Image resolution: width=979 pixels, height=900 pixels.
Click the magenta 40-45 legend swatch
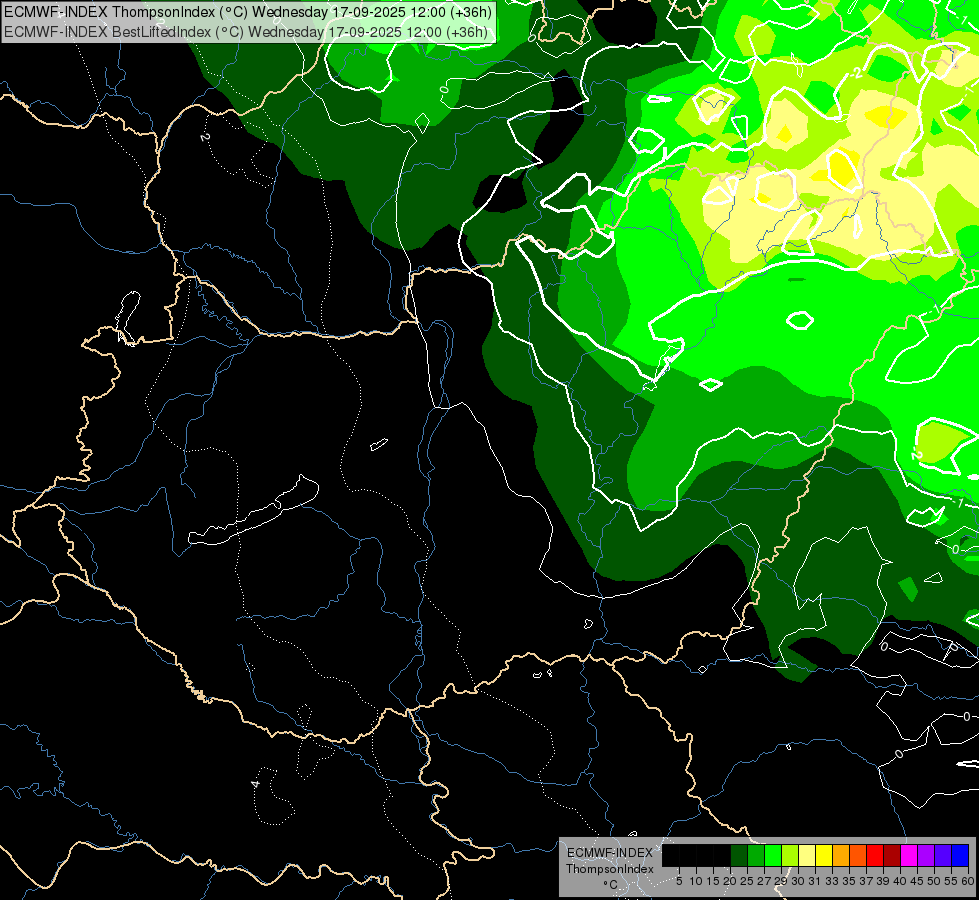[x=909, y=855]
